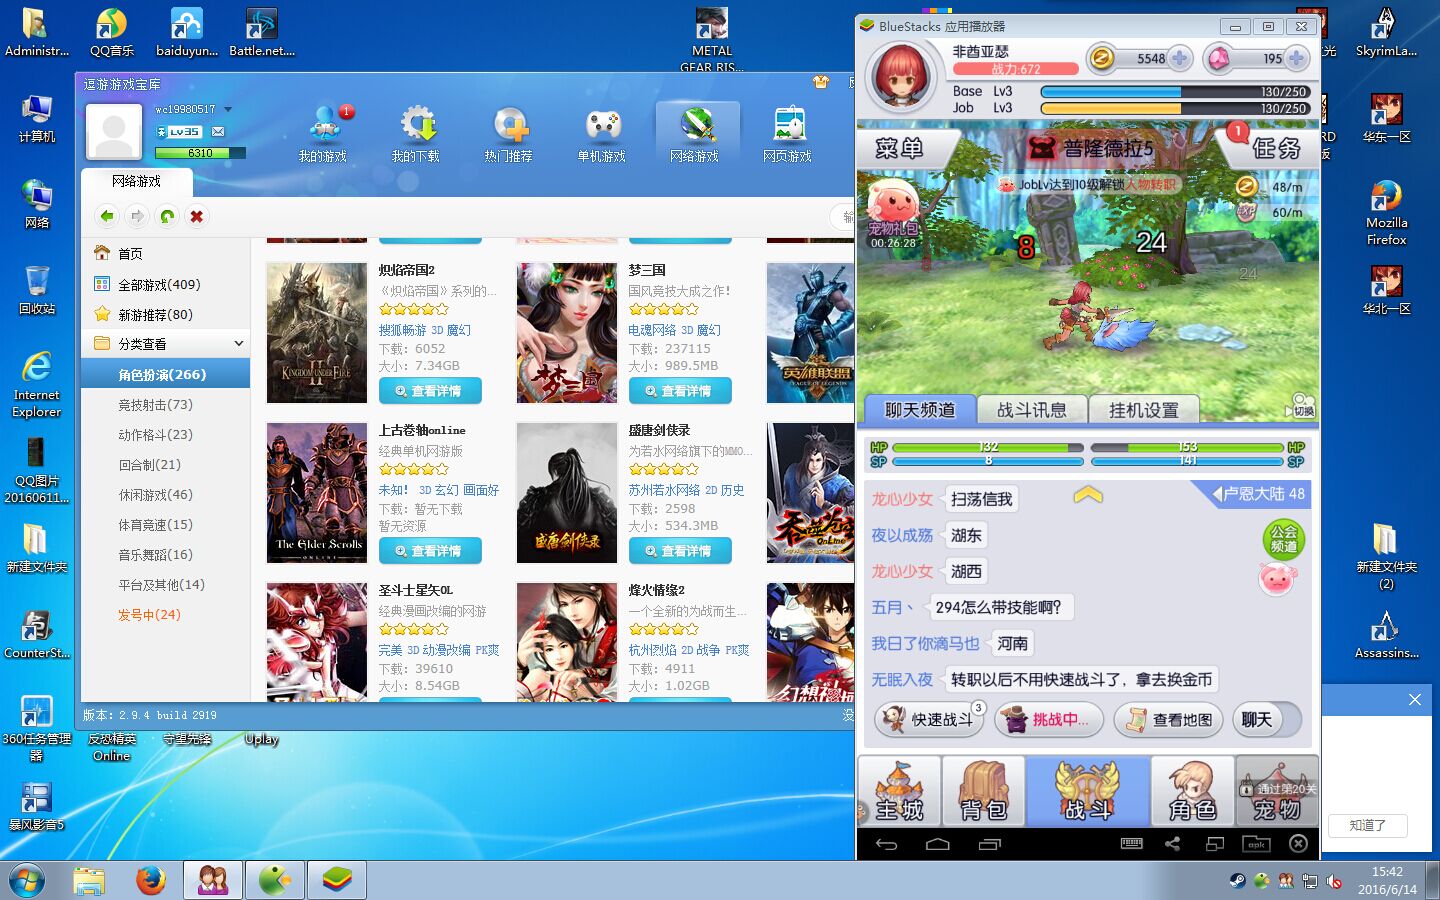Switch to 聊天频道 tab
This screenshot has height=900, width=1440.
919,409
